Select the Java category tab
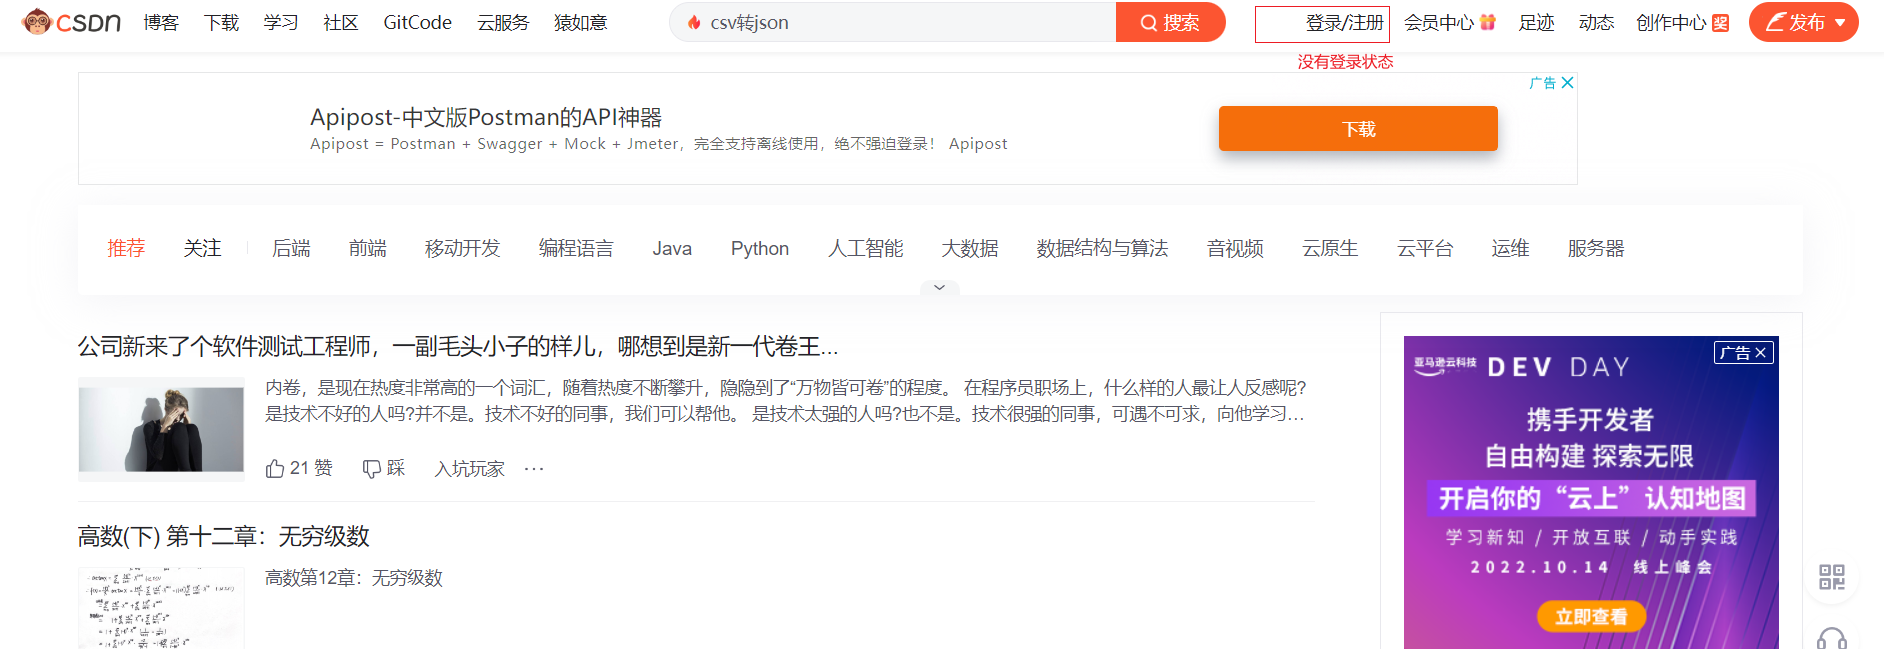The width and height of the screenshot is (1884, 649). click(672, 248)
